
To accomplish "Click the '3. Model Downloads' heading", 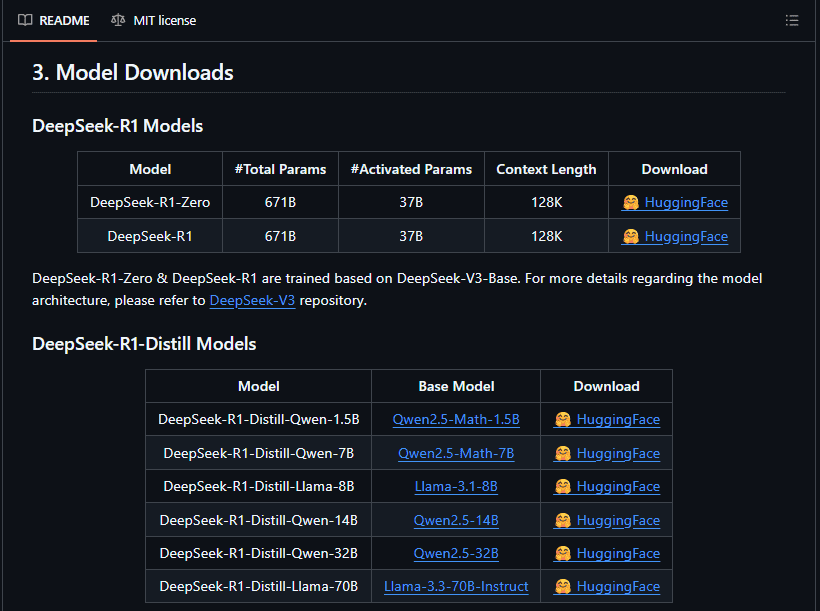I will click(133, 72).
